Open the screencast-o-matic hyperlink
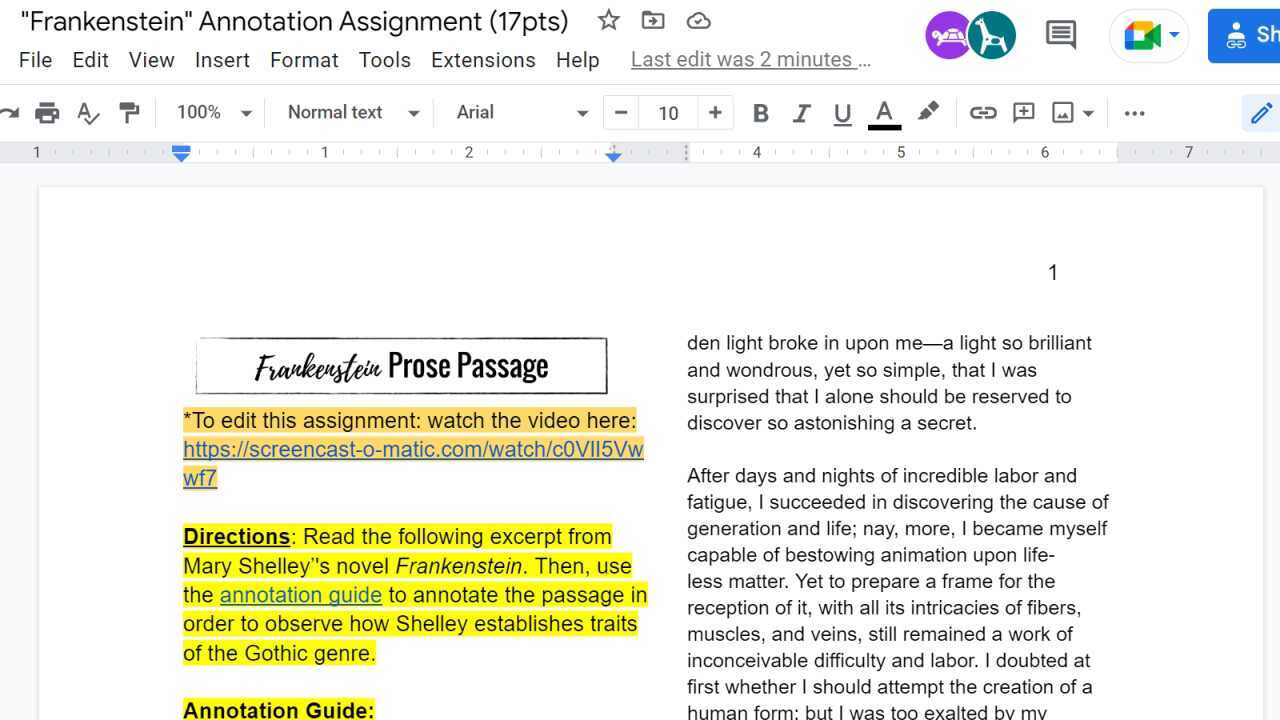Screen dimensions: 1280x720 (x=413, y=449)
